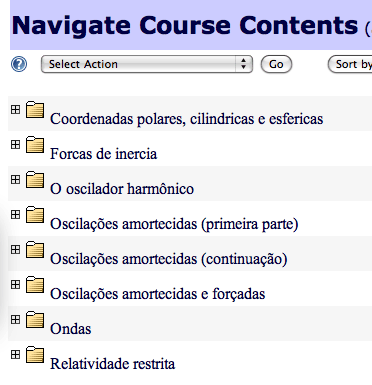
Task: Click folder icon next to Relatividade restrita
Action: click(x=35, y=355)
